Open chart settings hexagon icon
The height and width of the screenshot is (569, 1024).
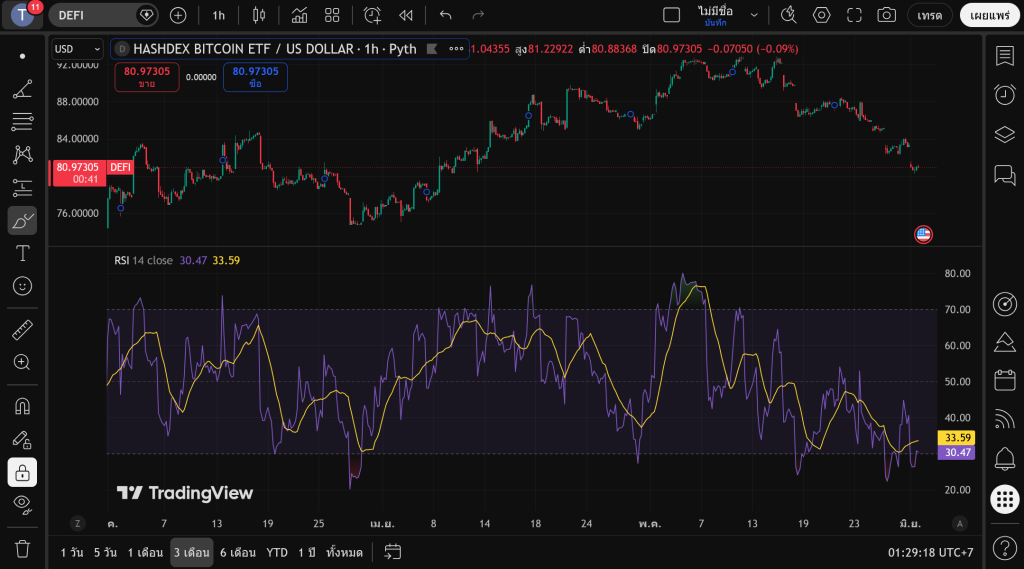(822, 15)
